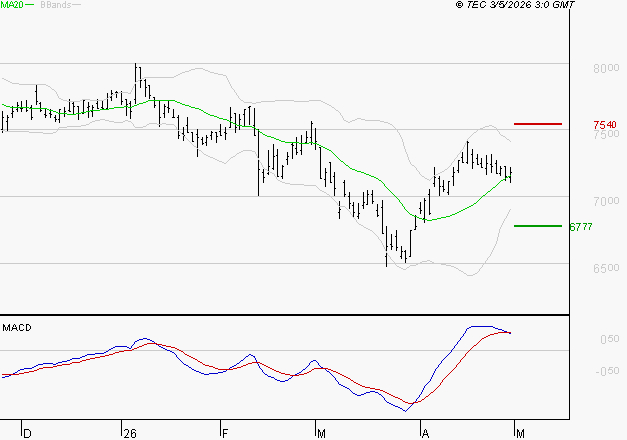Click the 8000 price axis label
This screenshot has width=627, height=440.
pos(606,68)
